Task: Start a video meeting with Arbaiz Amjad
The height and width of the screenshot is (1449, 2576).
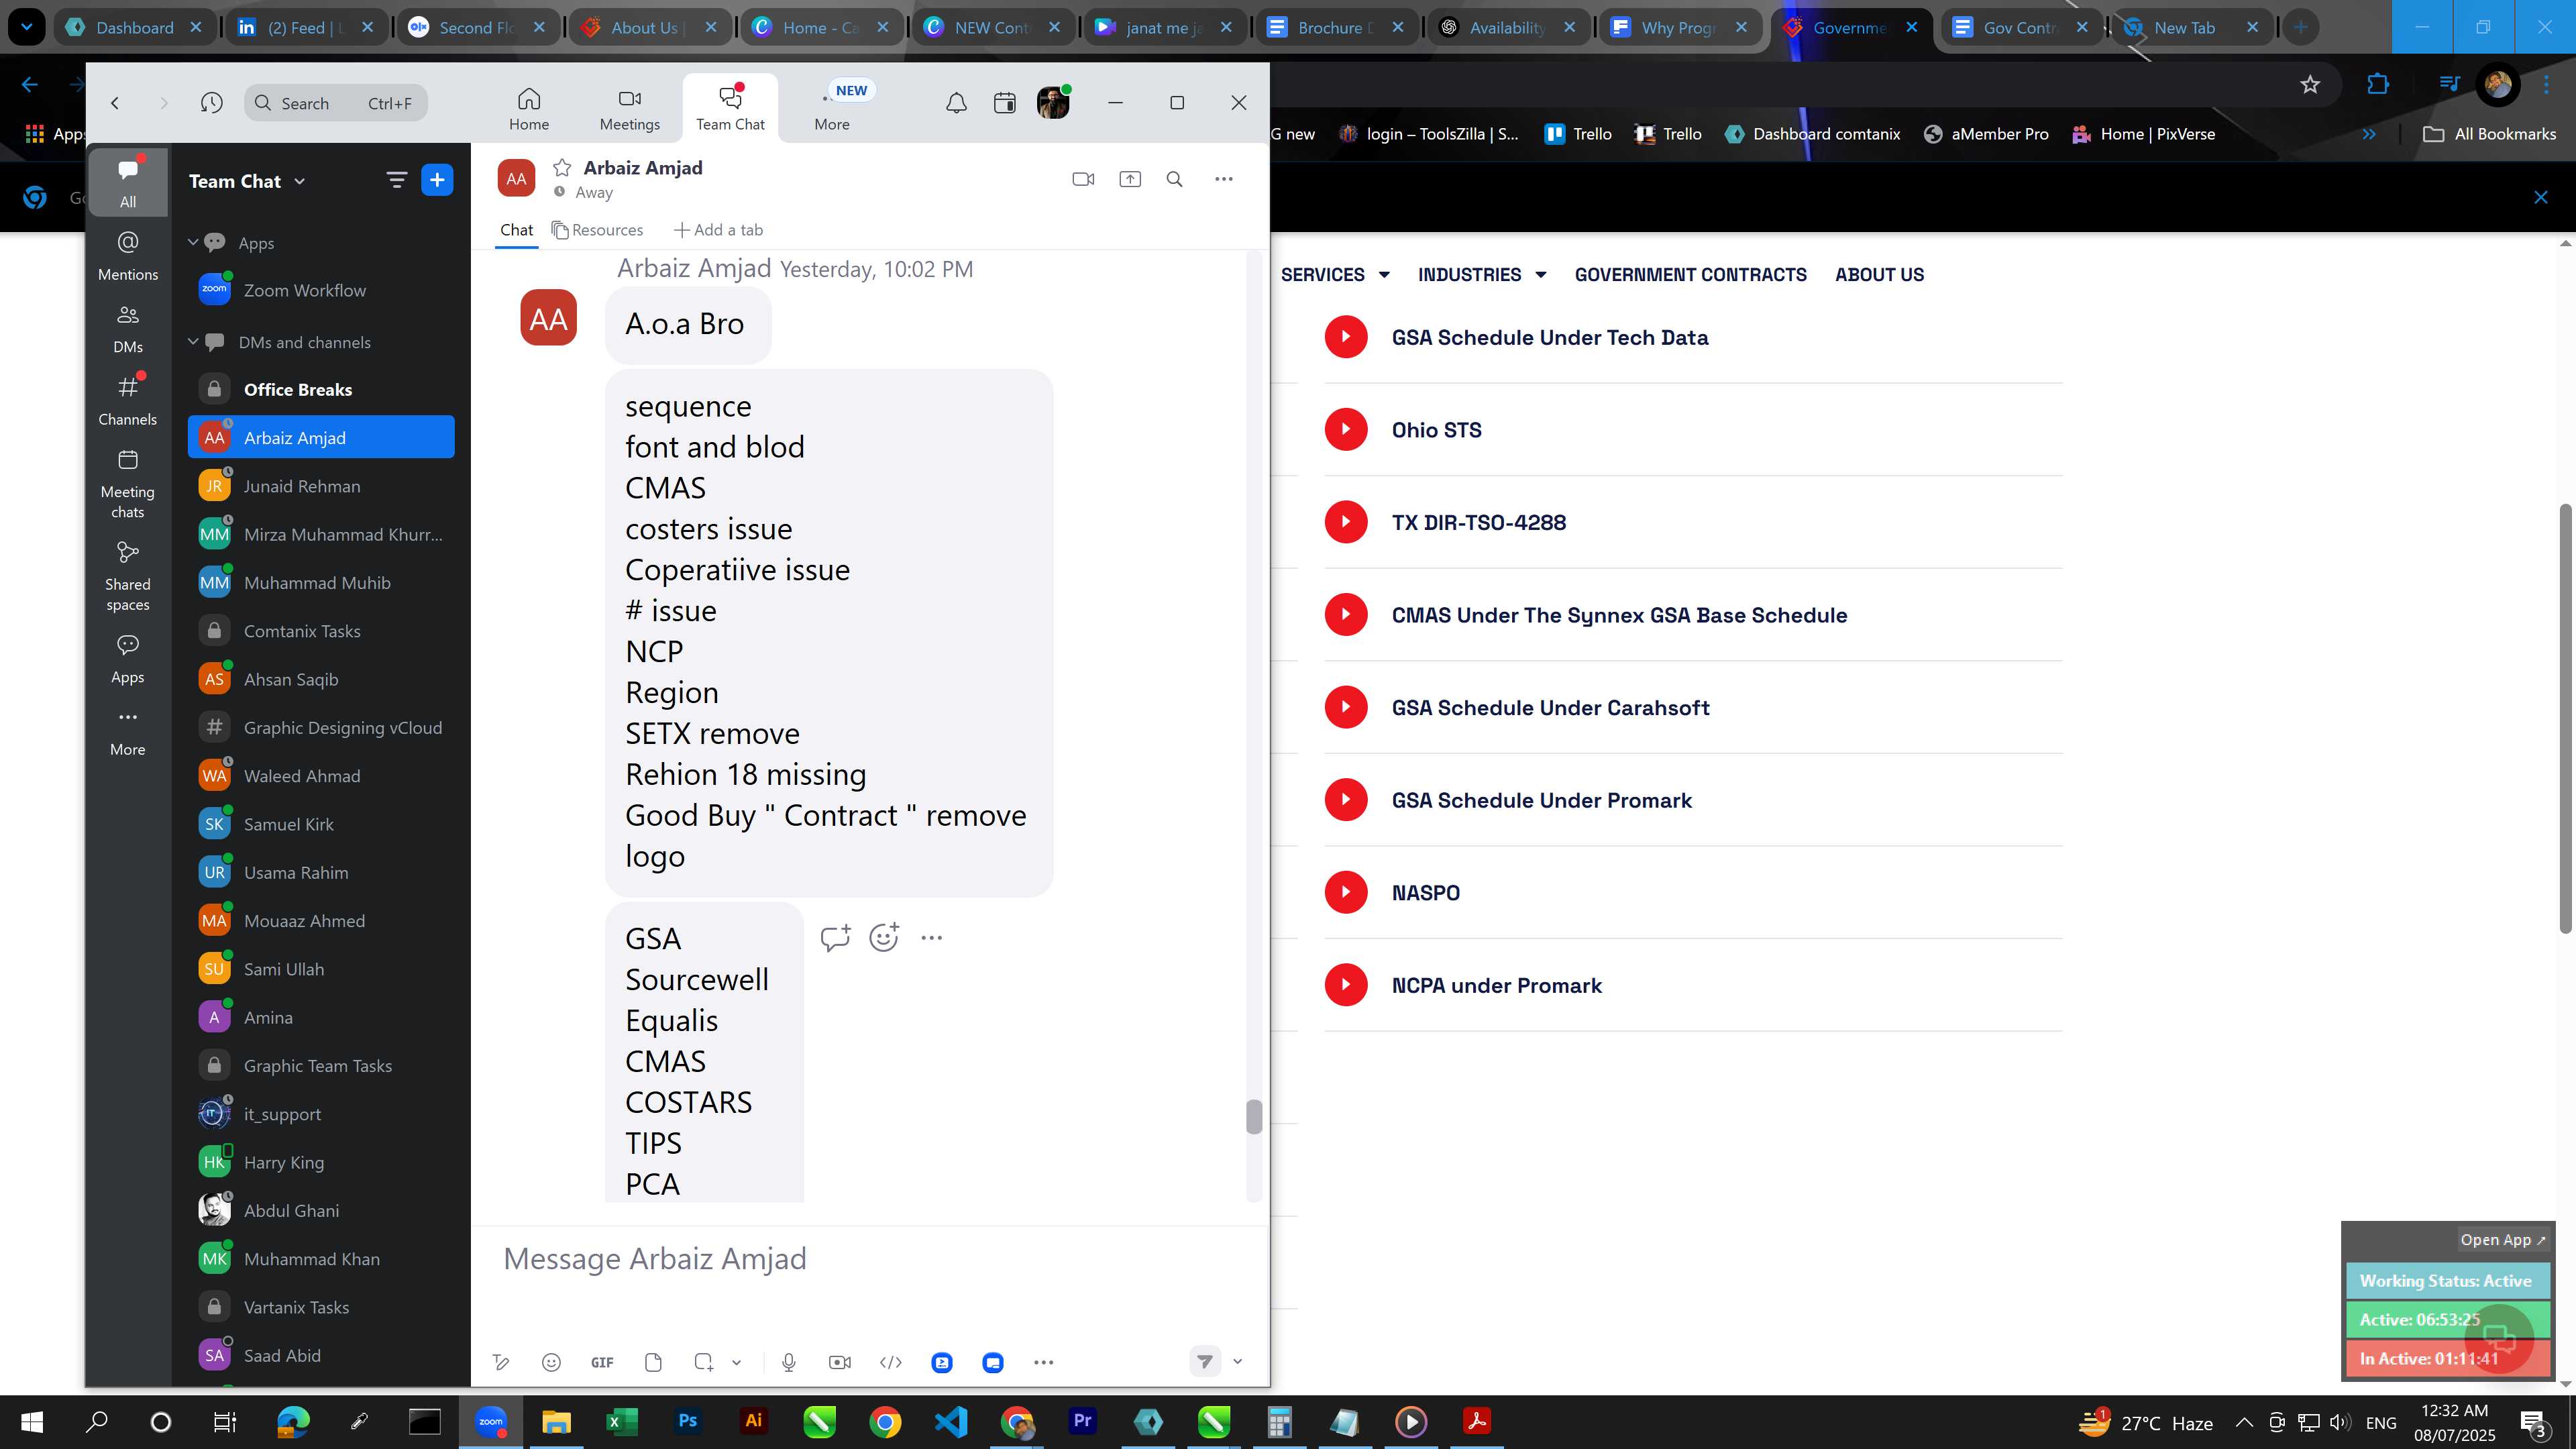Action: [1083, 179]
